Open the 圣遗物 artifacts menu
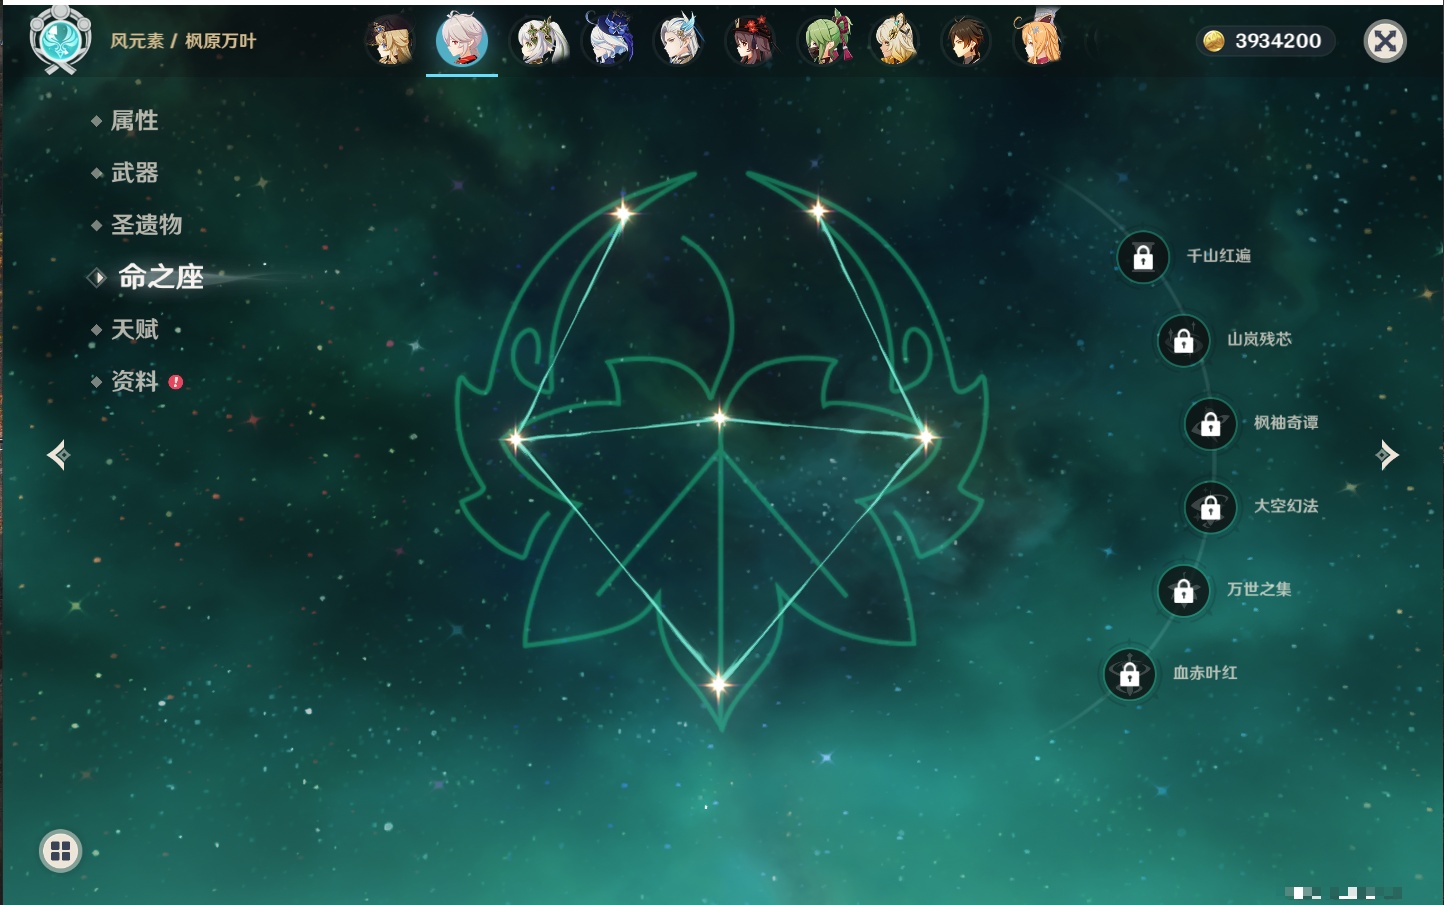This screenshot has width=1444, height=905. (147, 225)
